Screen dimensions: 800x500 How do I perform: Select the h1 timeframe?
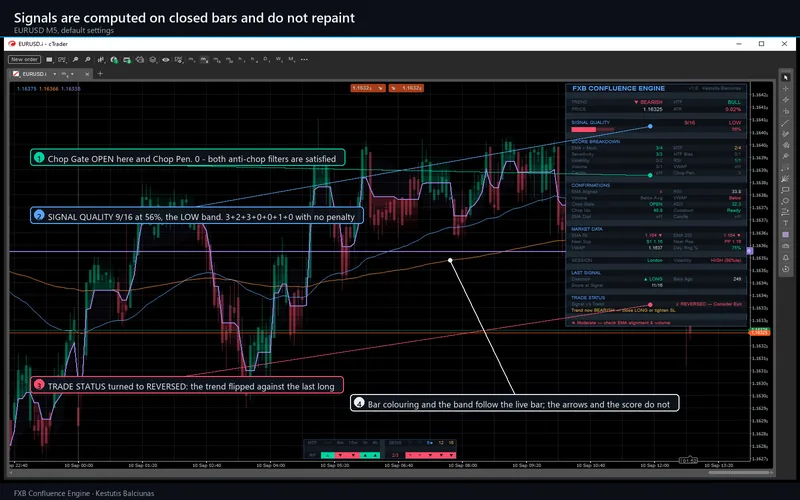pos(241,59)
